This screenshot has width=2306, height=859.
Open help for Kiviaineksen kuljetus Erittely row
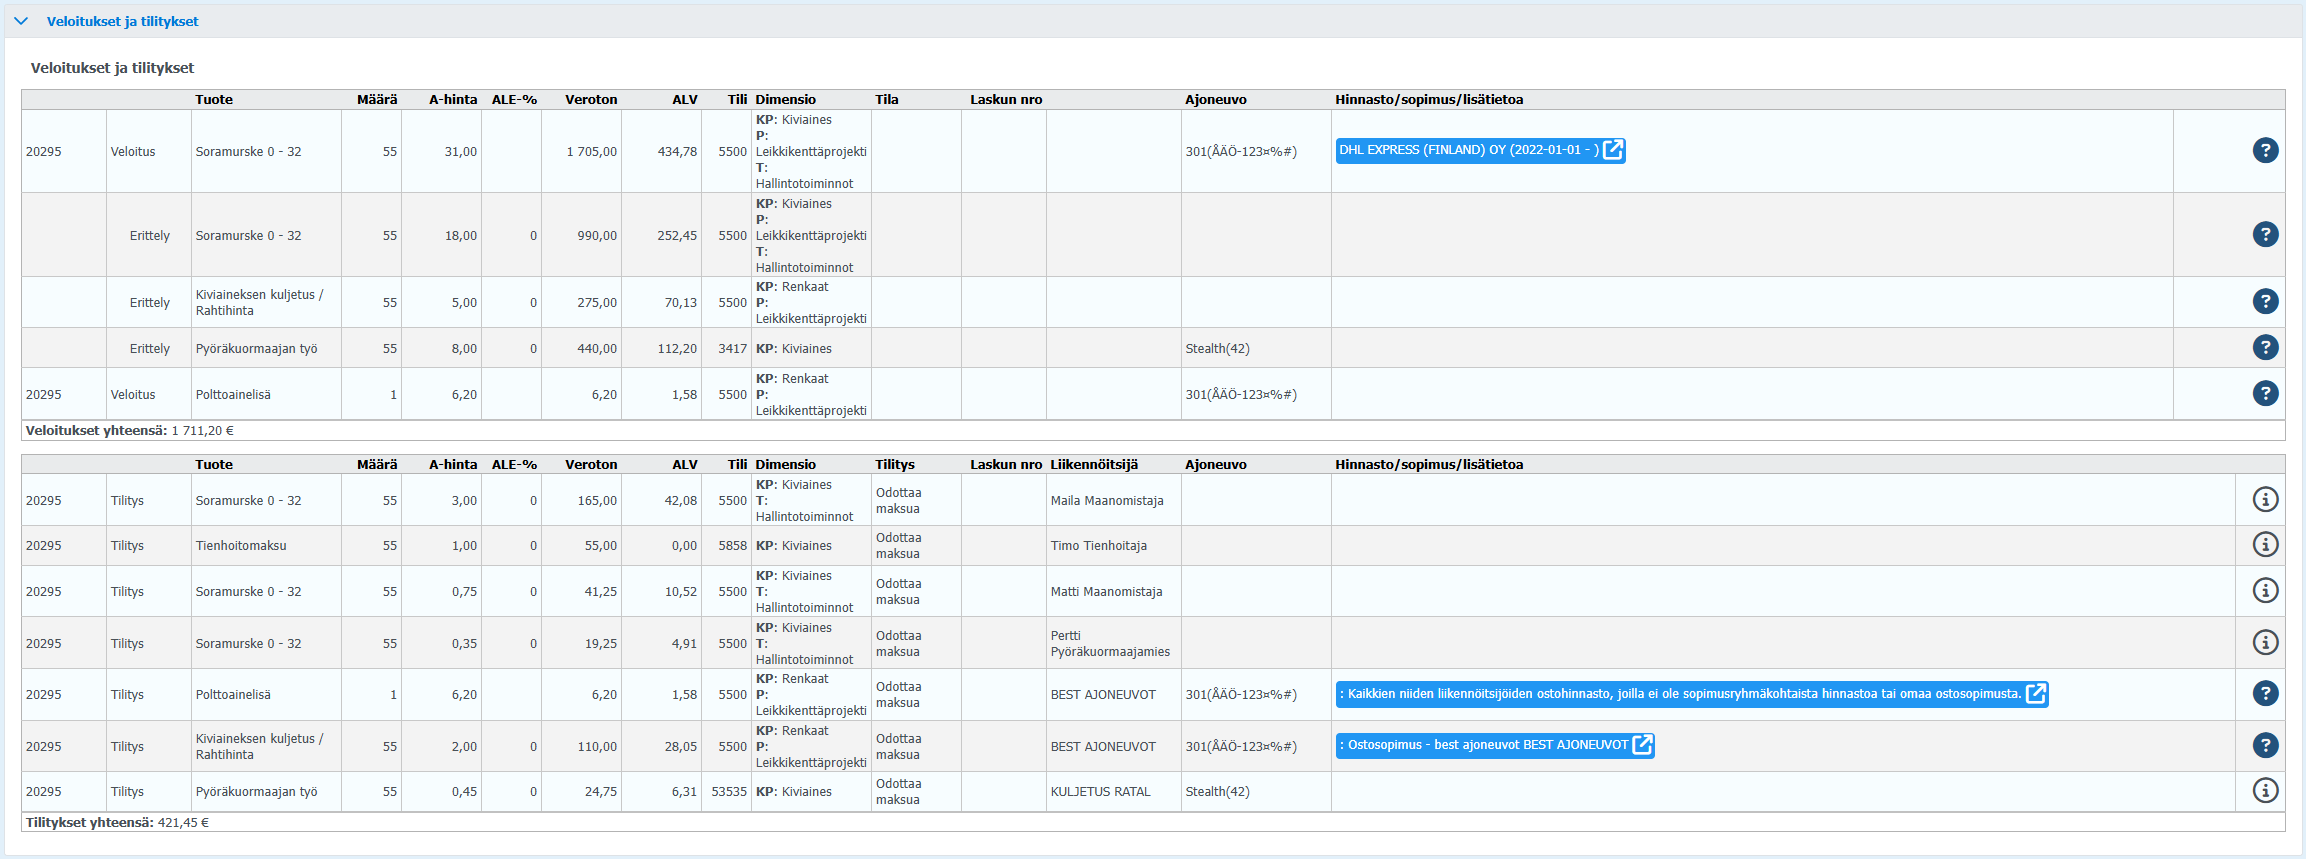click(x=2265, y=301)
